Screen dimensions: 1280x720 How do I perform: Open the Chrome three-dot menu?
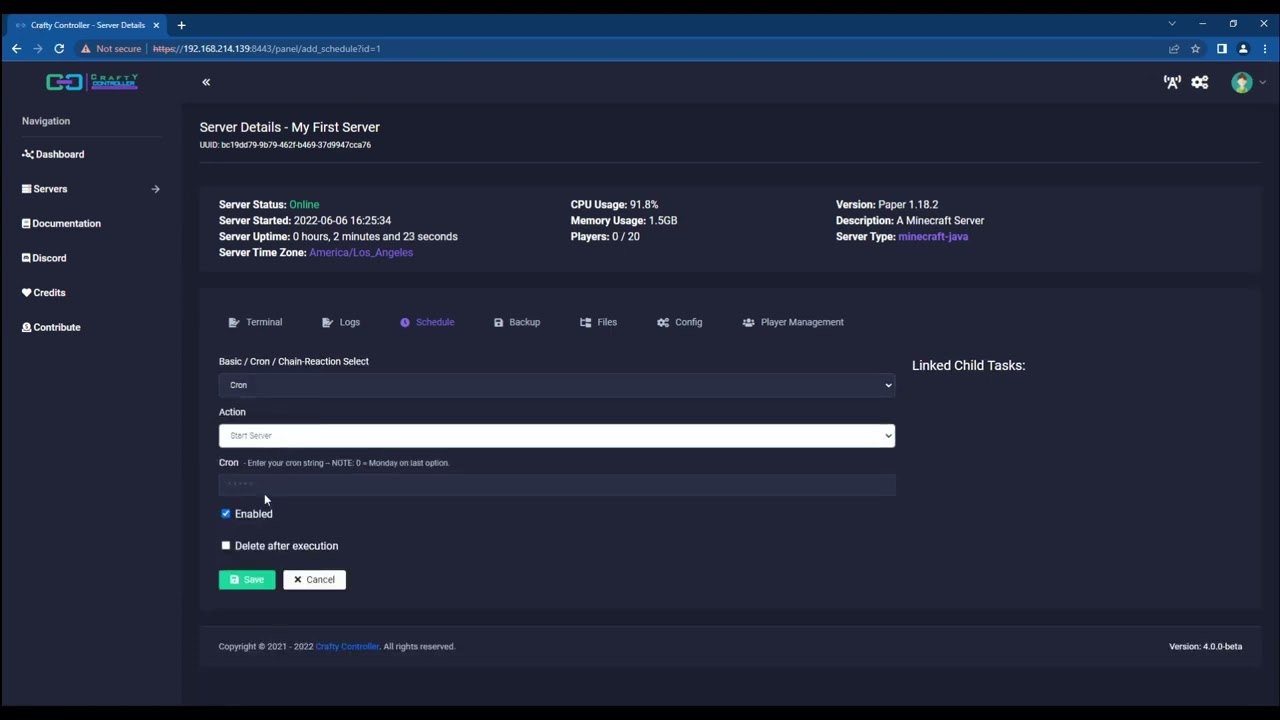pos(1265,49)
